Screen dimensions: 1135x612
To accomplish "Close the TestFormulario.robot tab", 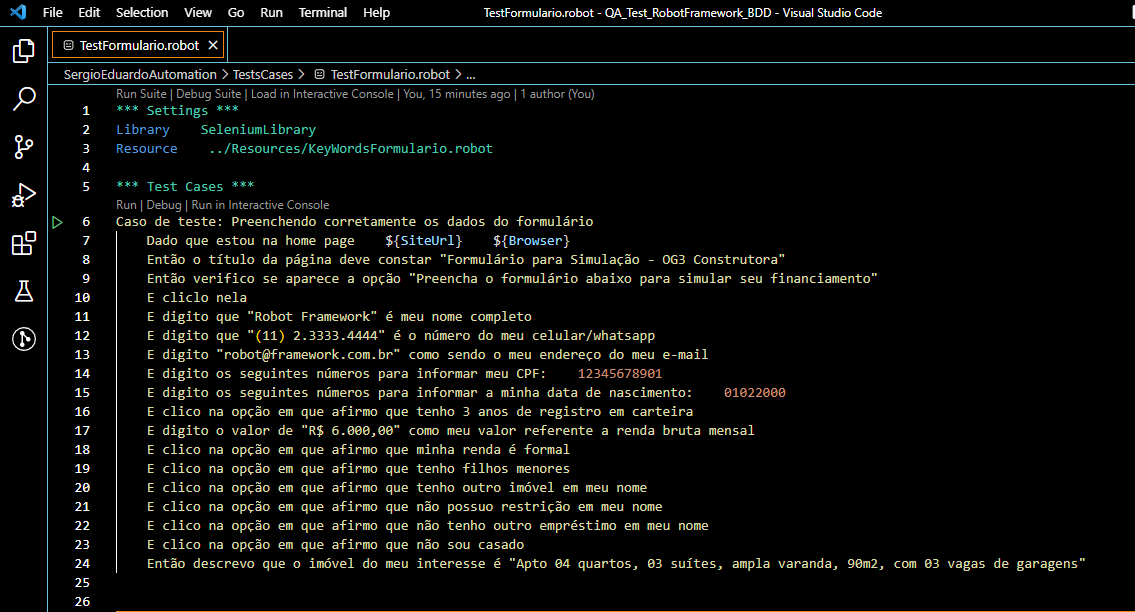I will pyautogui.click(x=213, y=45).
